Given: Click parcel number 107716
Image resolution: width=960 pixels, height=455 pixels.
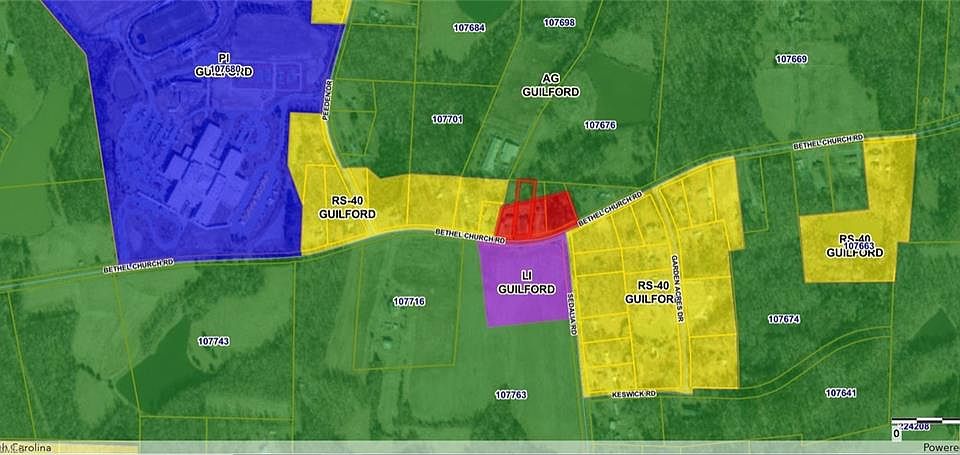Looking at the screenshot, I should tap(409, 301).
